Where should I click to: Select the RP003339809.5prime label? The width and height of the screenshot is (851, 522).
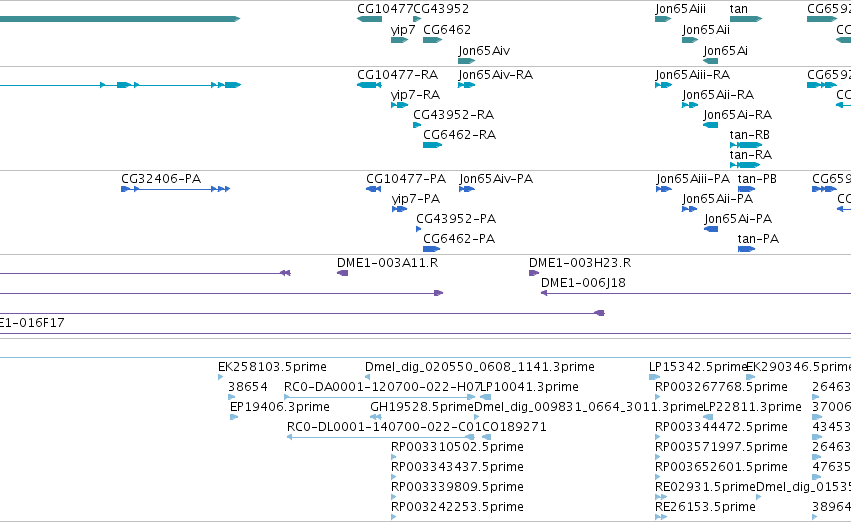[x=457, y=488]
